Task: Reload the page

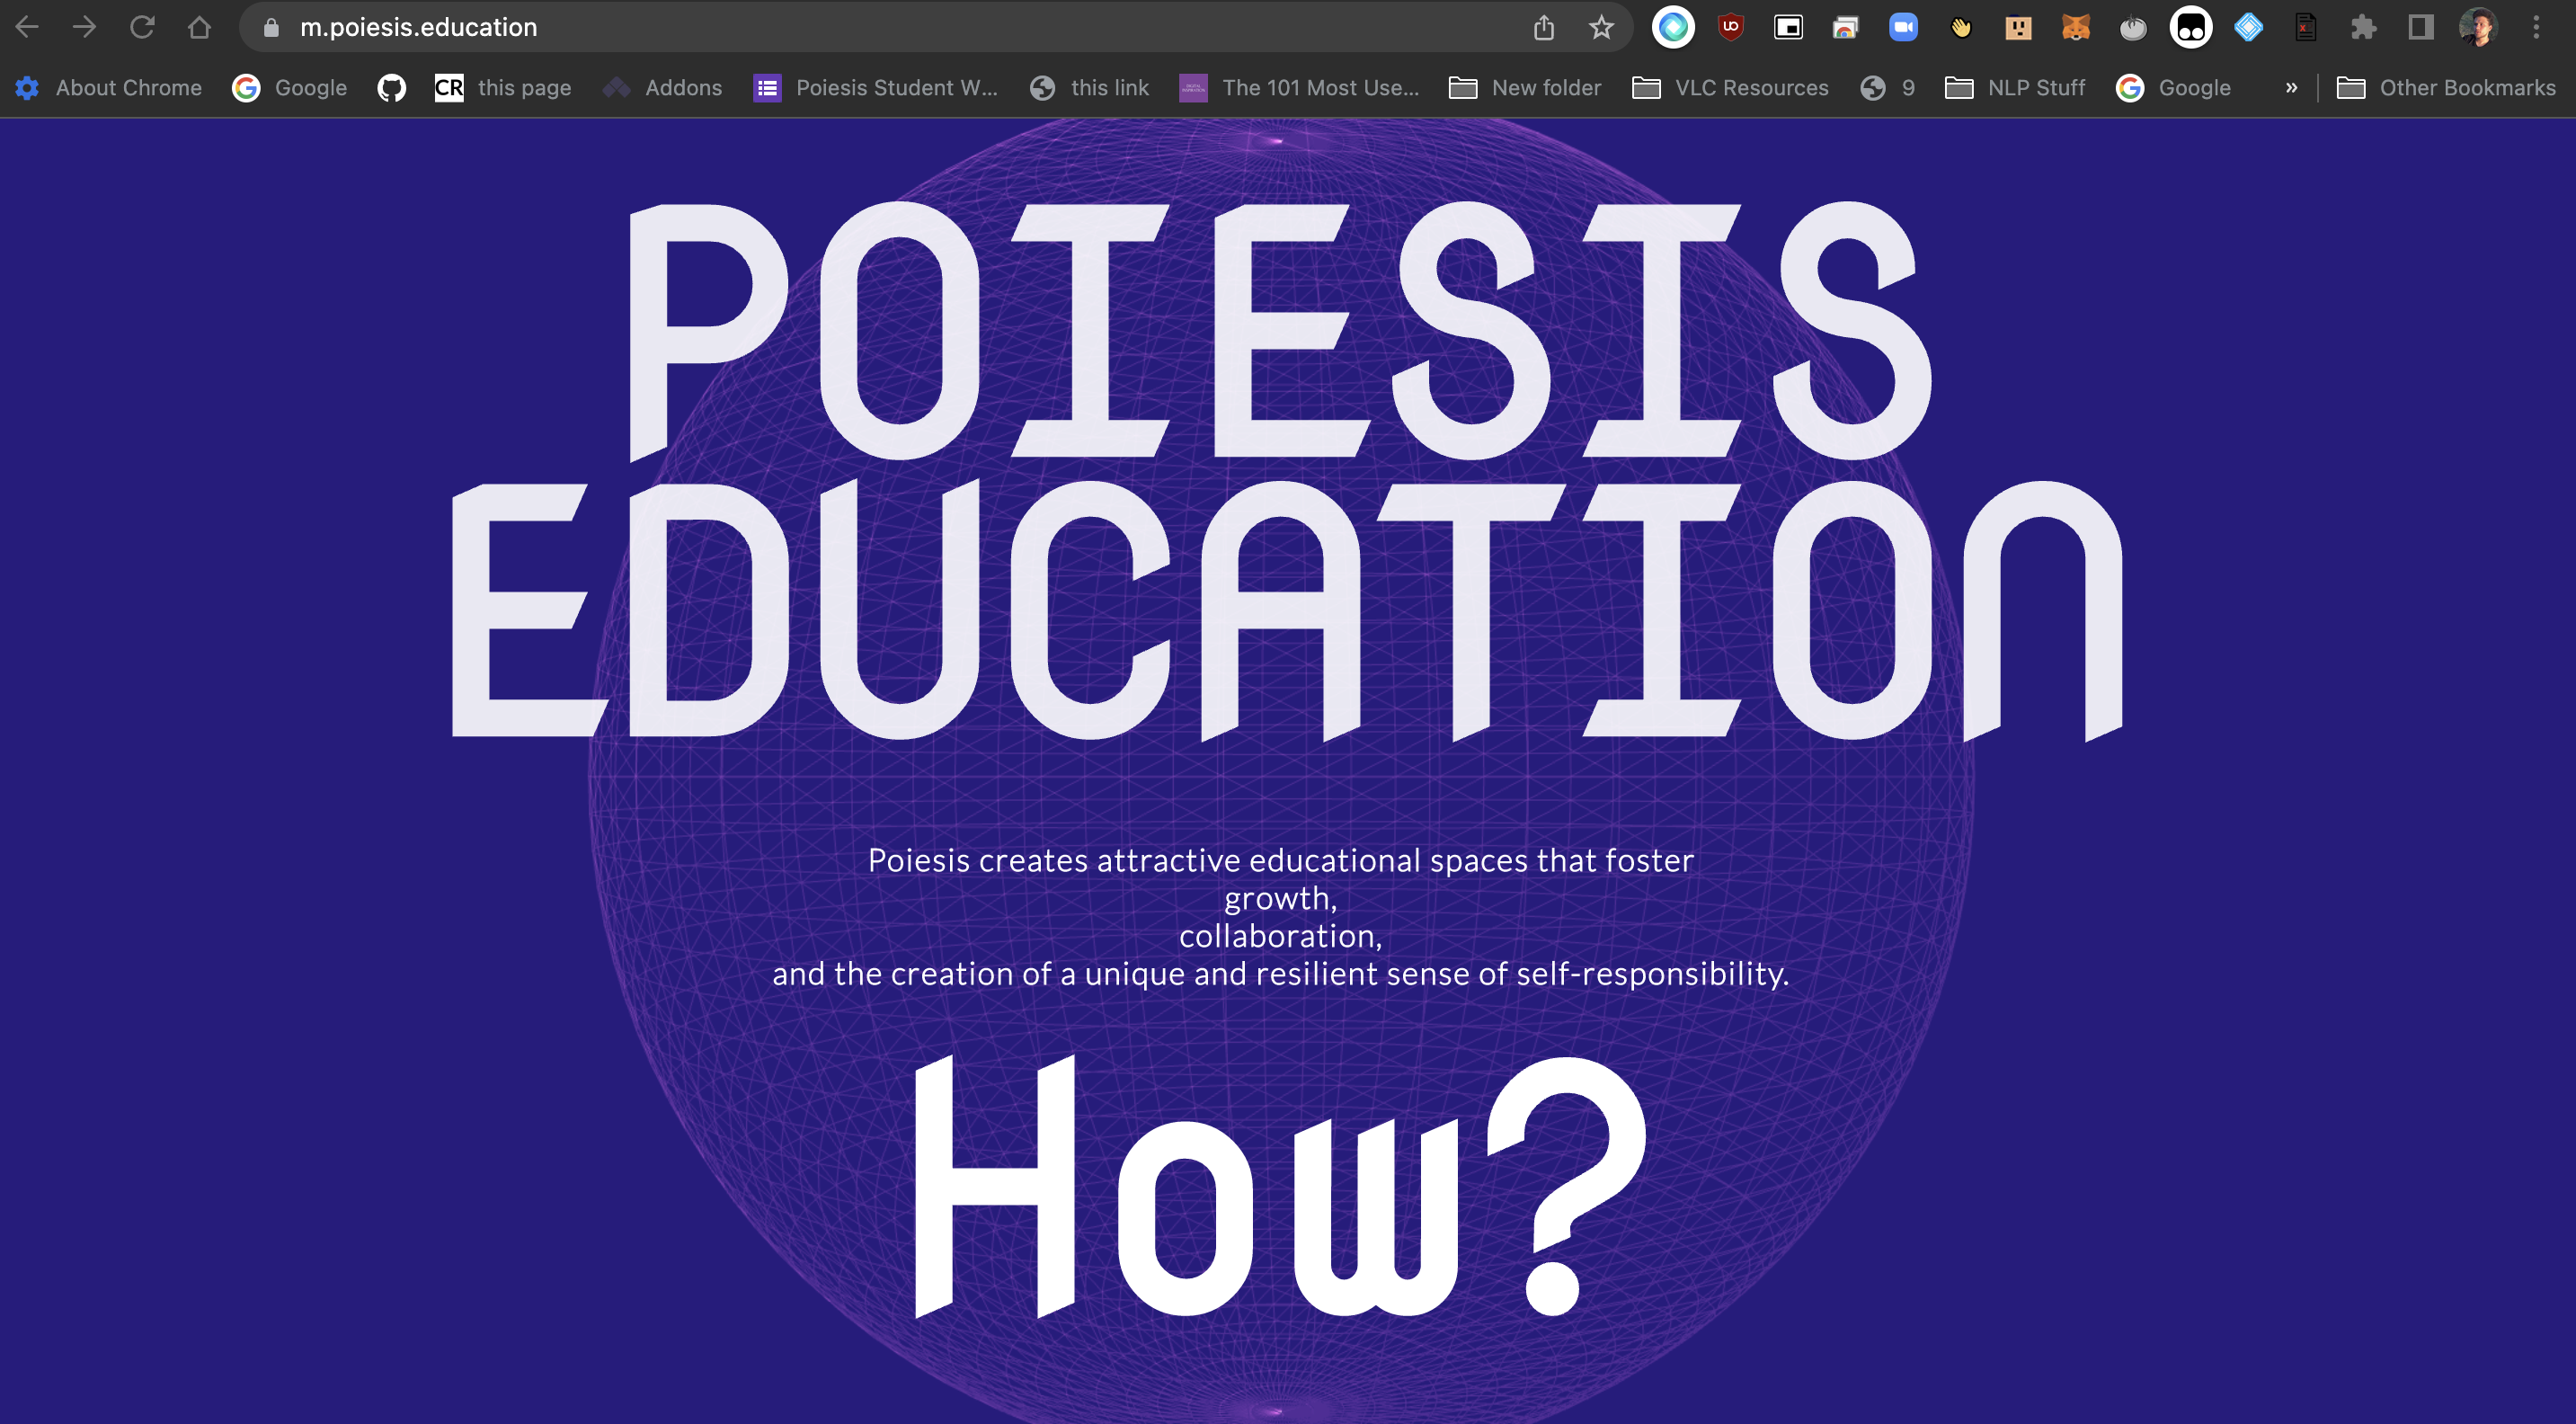Action: coord(142,27)
